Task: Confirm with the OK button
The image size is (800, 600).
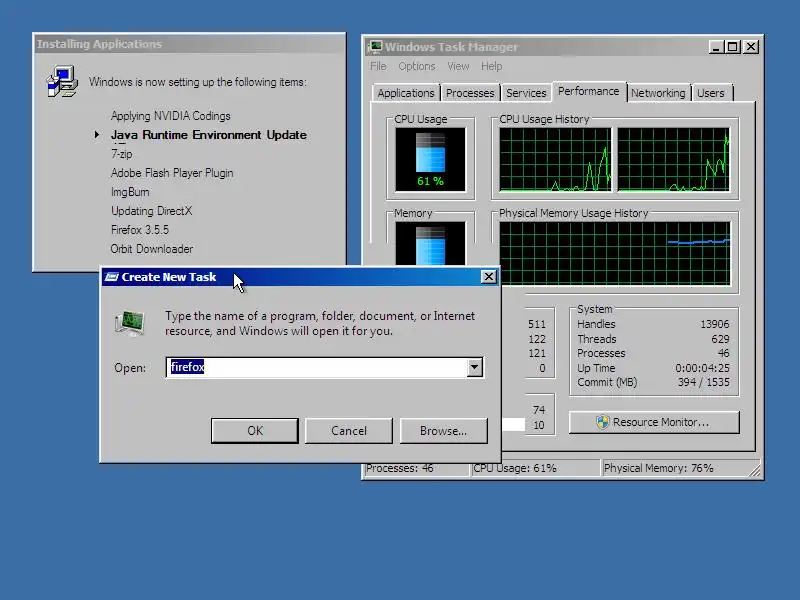Action: click(255, 431)
